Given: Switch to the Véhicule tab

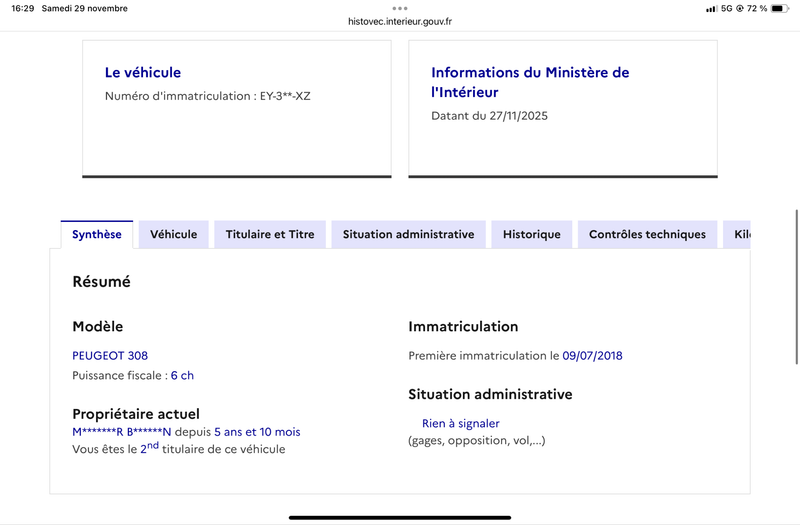Looking at the screenshot, I should click(x=173, y=235).
